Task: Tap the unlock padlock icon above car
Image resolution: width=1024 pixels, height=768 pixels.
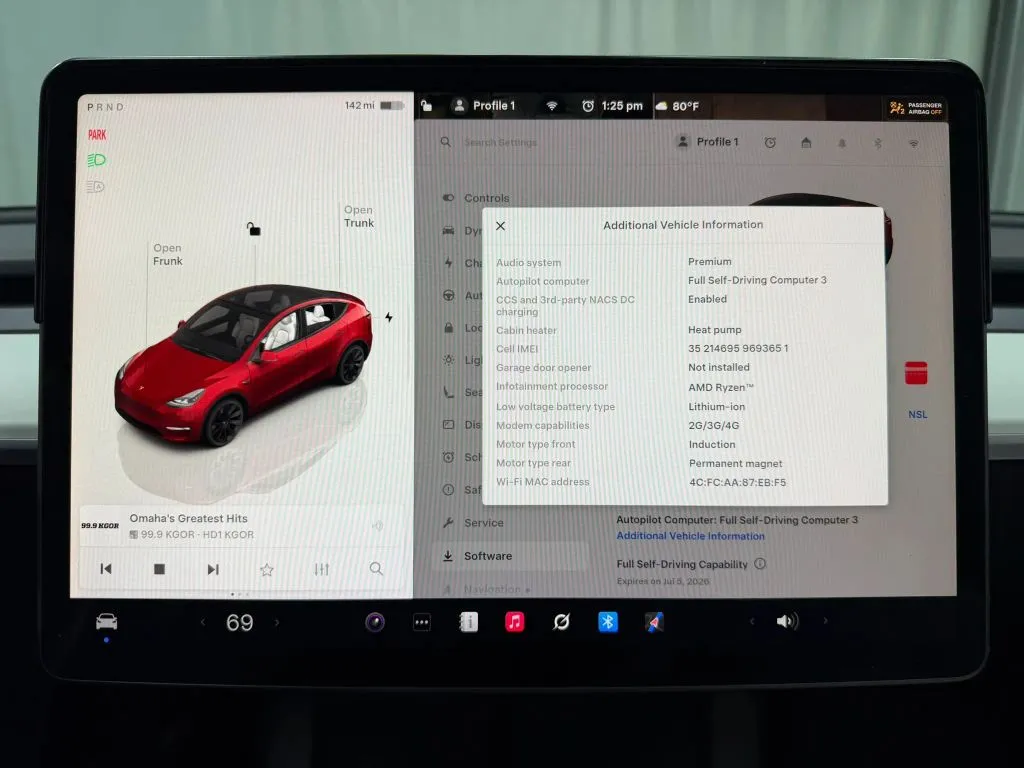Action: [x=253, y=229]
